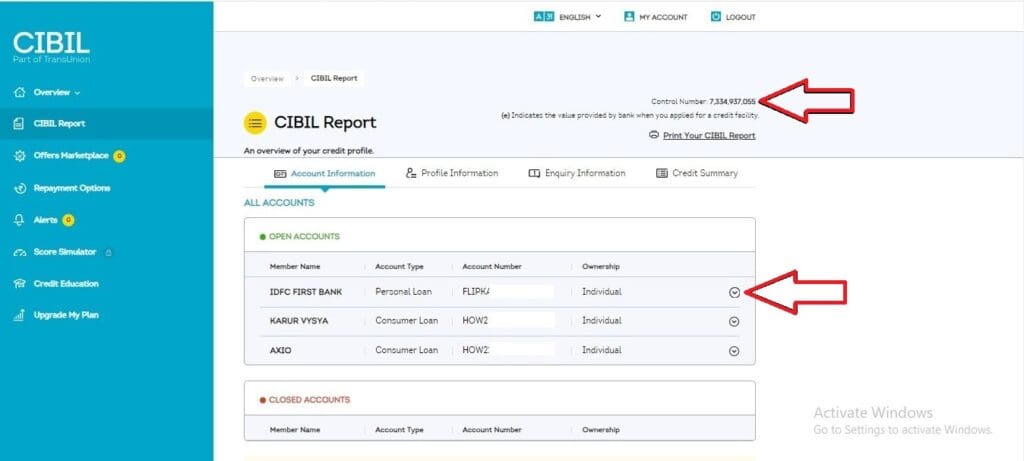Click the yellow menu icon beside CIBIL Report

255,123
